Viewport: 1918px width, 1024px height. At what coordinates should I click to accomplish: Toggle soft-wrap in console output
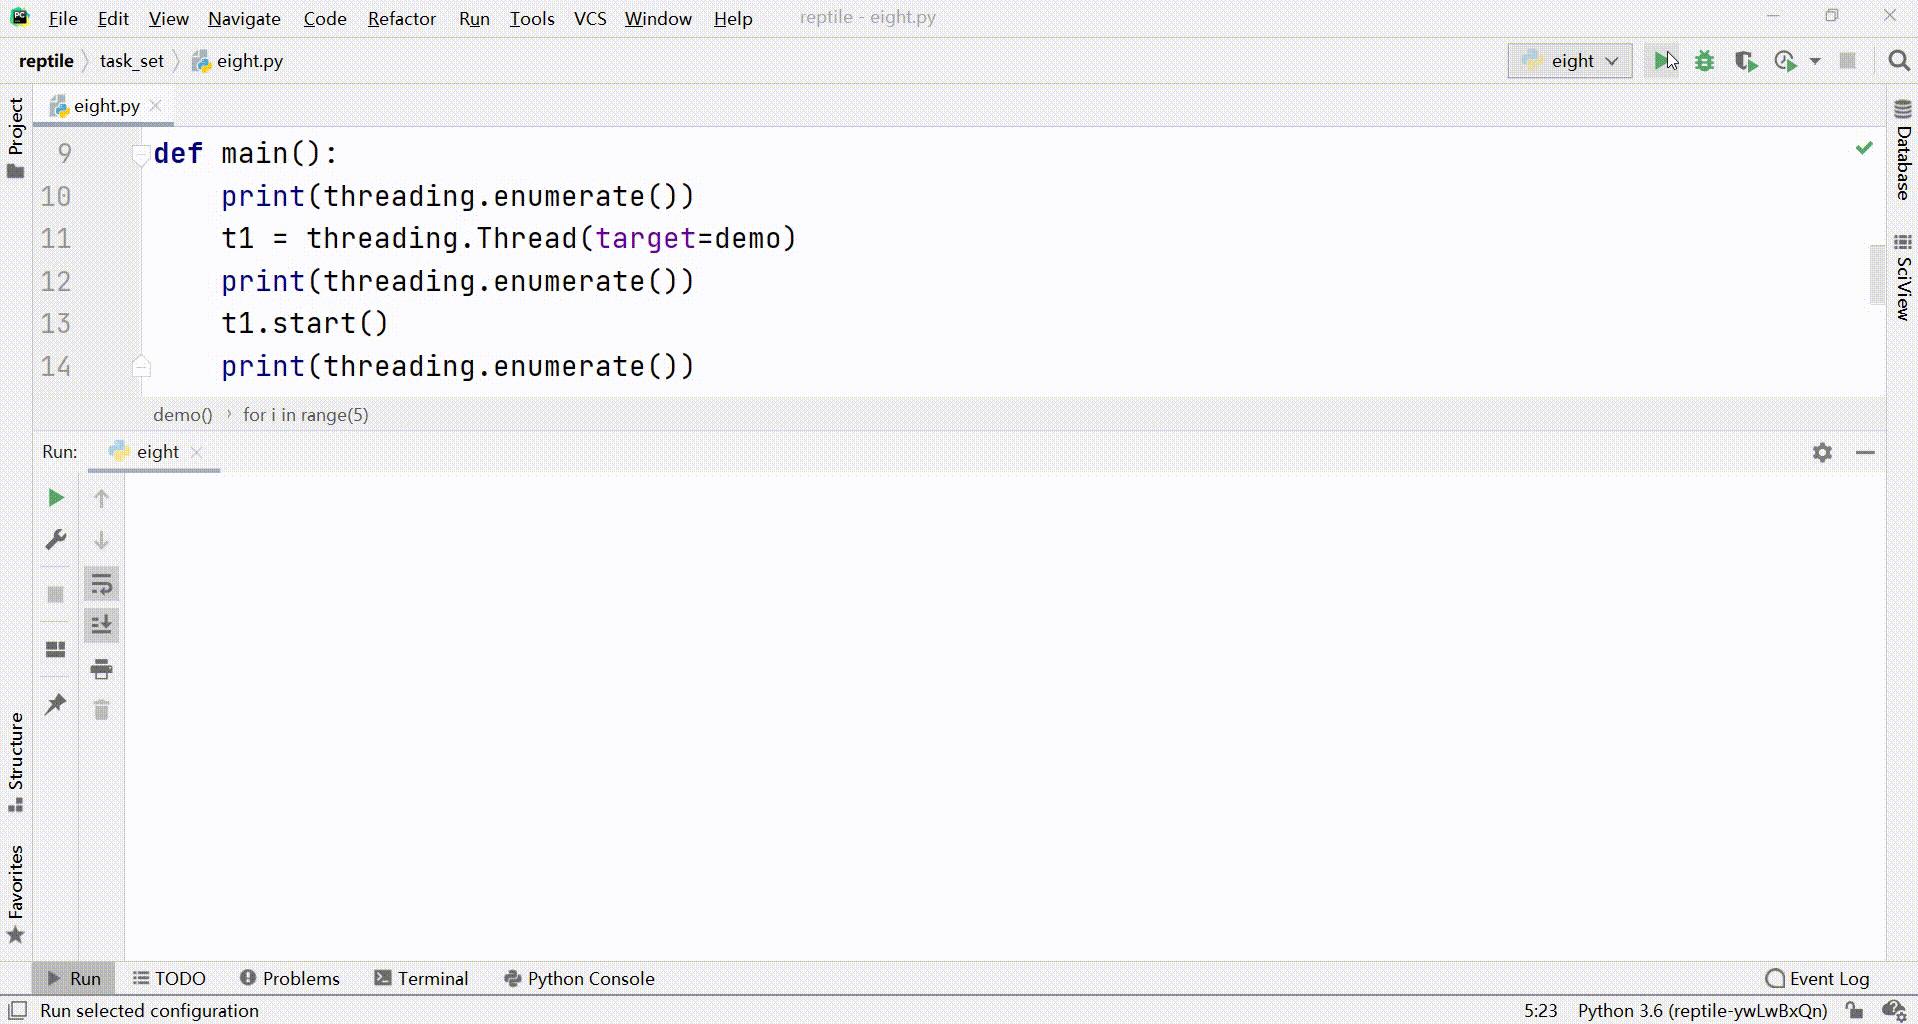101,584
